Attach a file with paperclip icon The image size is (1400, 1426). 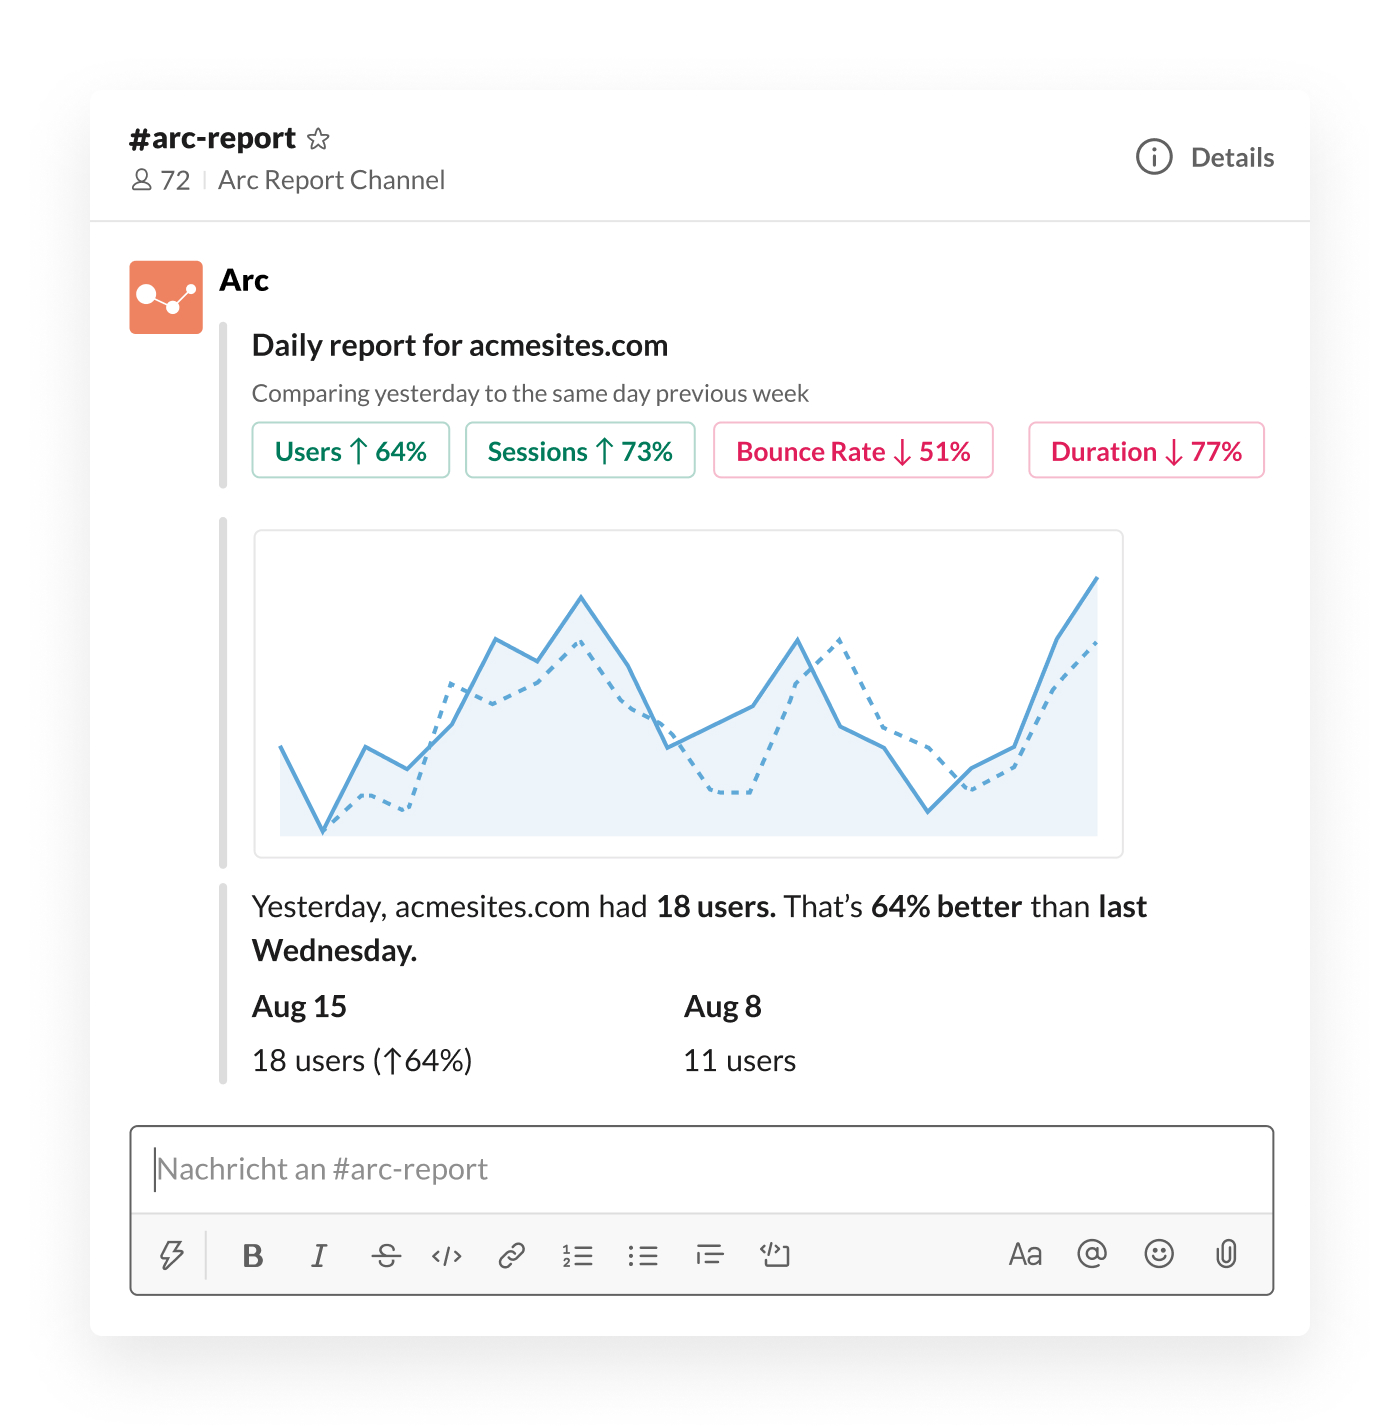(x=1226, y=1253)
